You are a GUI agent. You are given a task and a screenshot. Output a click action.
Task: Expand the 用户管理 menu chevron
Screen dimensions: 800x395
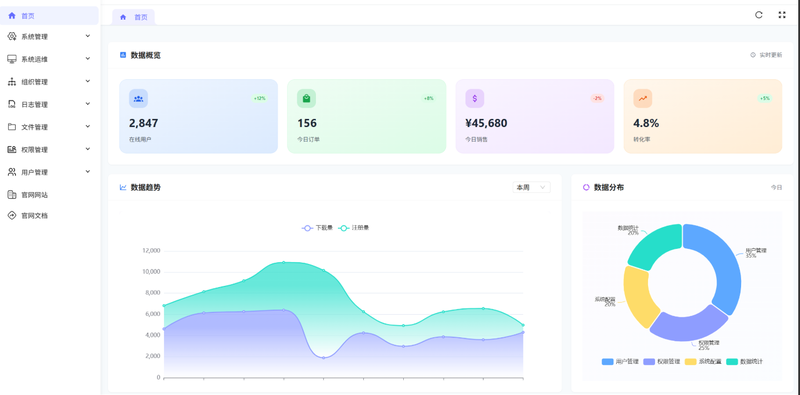[88, 171]
